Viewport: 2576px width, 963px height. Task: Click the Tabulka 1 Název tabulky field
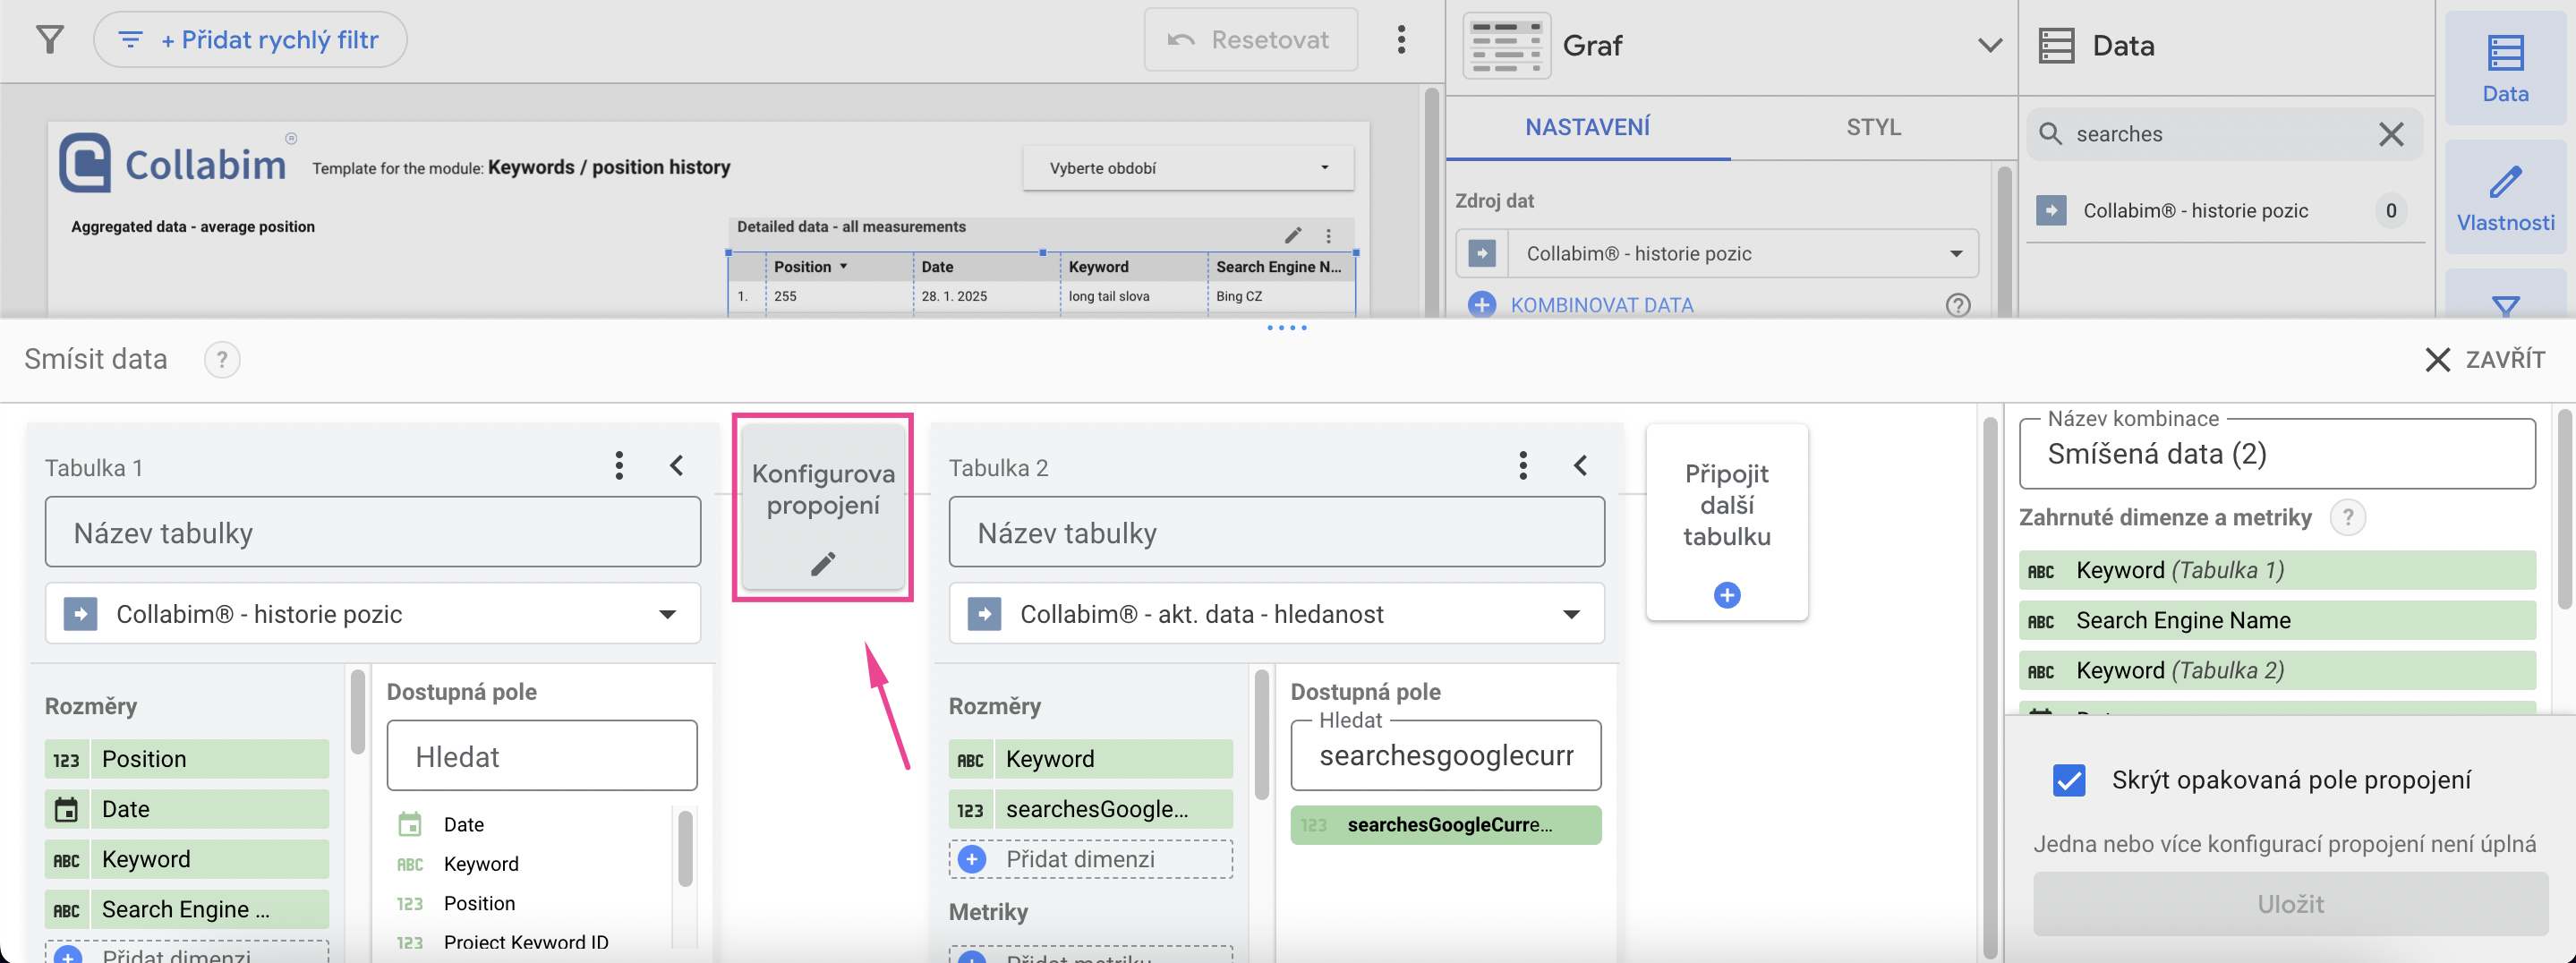(372, 532)
